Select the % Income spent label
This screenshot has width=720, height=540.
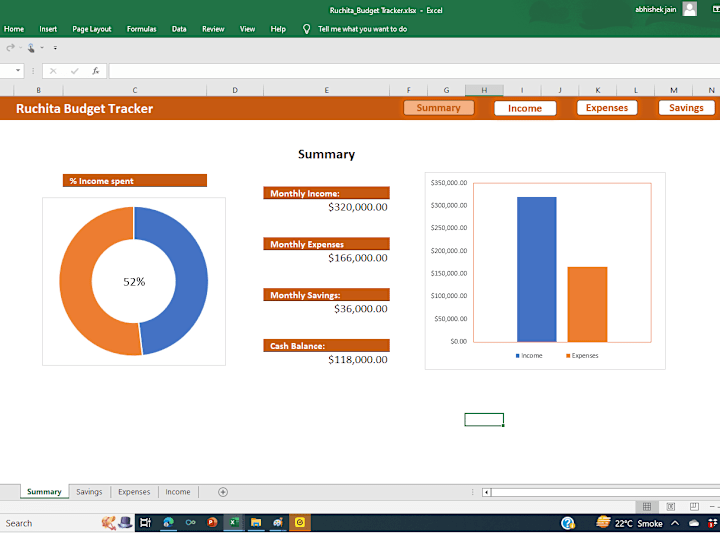click(135, 180)
